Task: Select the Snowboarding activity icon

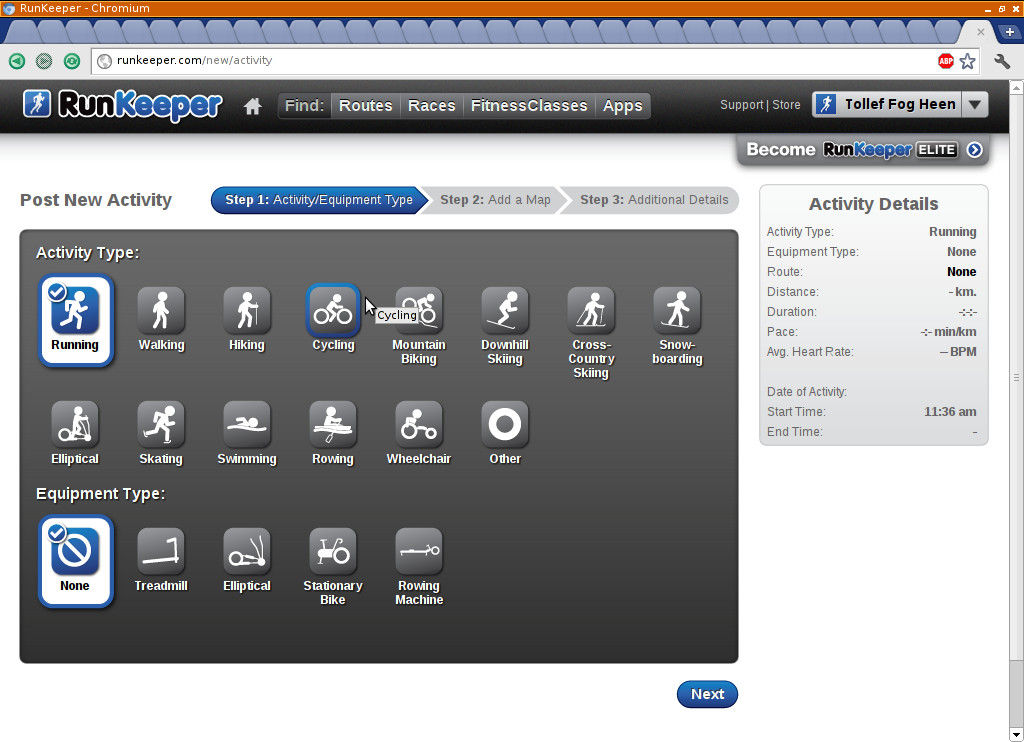Action: 677,310
